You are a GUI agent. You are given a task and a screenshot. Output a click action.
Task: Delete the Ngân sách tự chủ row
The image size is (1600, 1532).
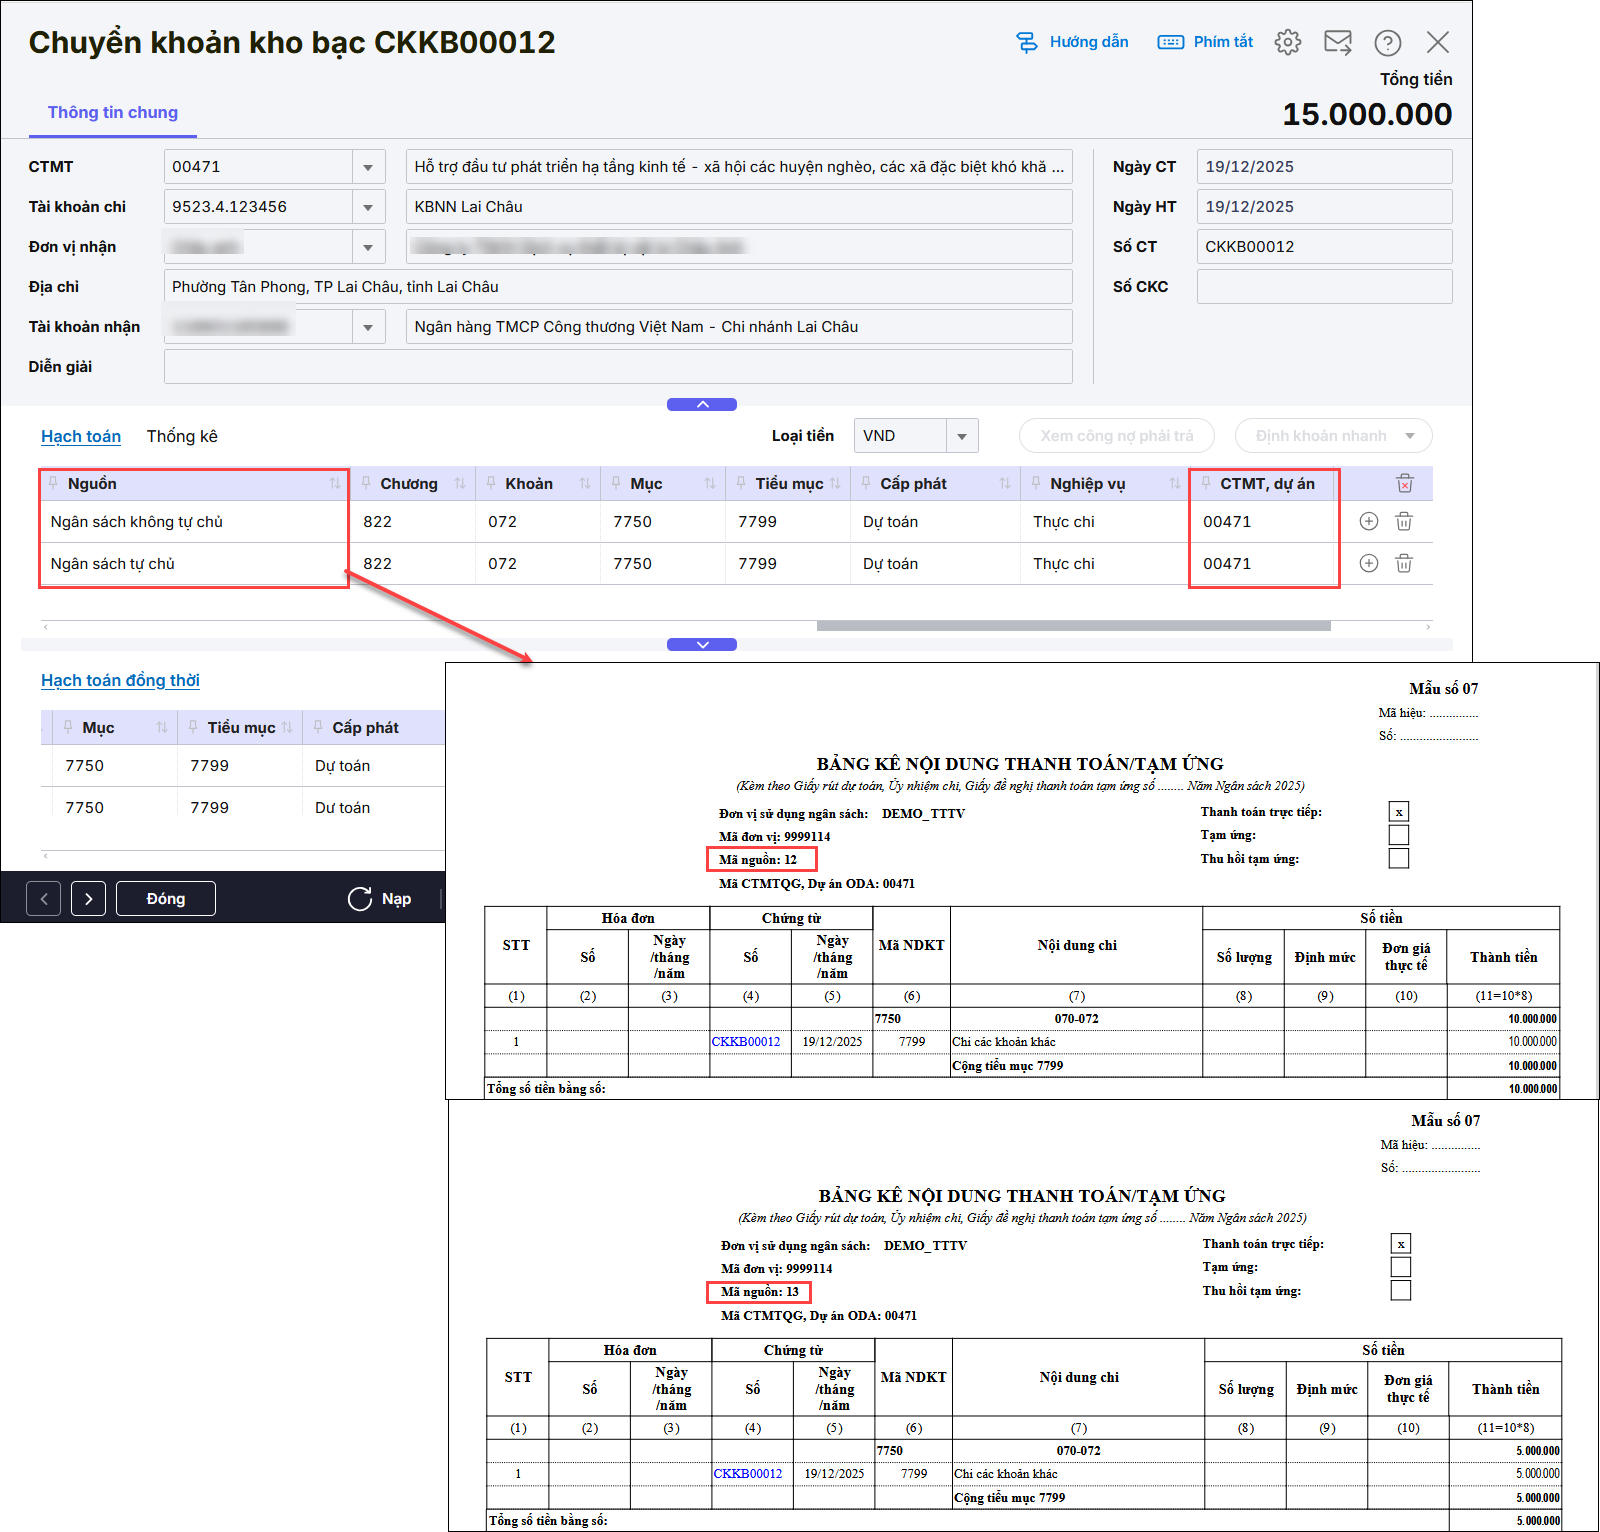coord(1404,563)
